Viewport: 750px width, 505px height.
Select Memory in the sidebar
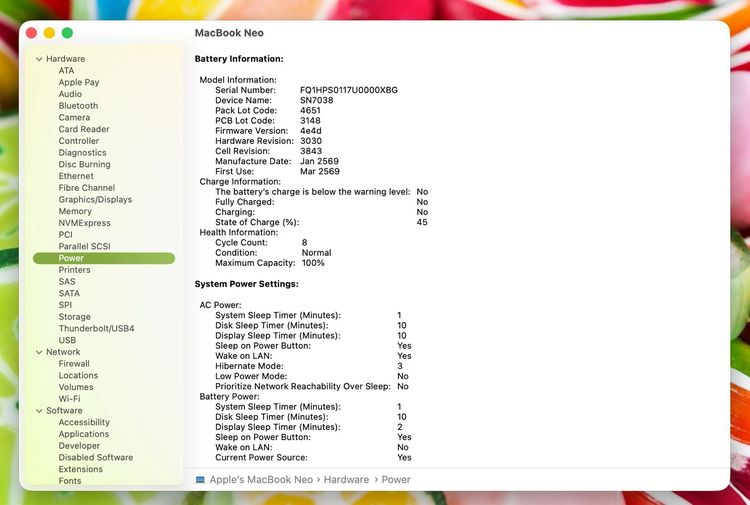click(x=75, y=211)
